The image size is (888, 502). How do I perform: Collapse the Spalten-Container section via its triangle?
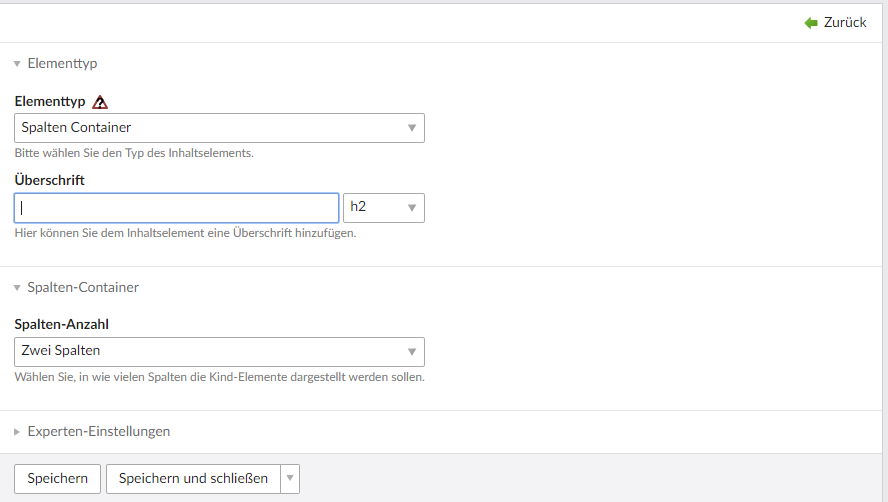(17, 288)
